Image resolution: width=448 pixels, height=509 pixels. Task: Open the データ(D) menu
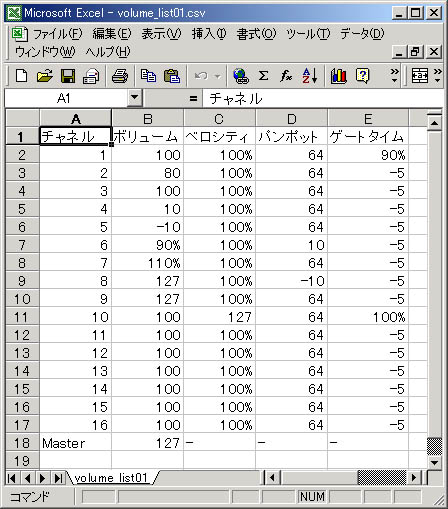click(362, 34)
